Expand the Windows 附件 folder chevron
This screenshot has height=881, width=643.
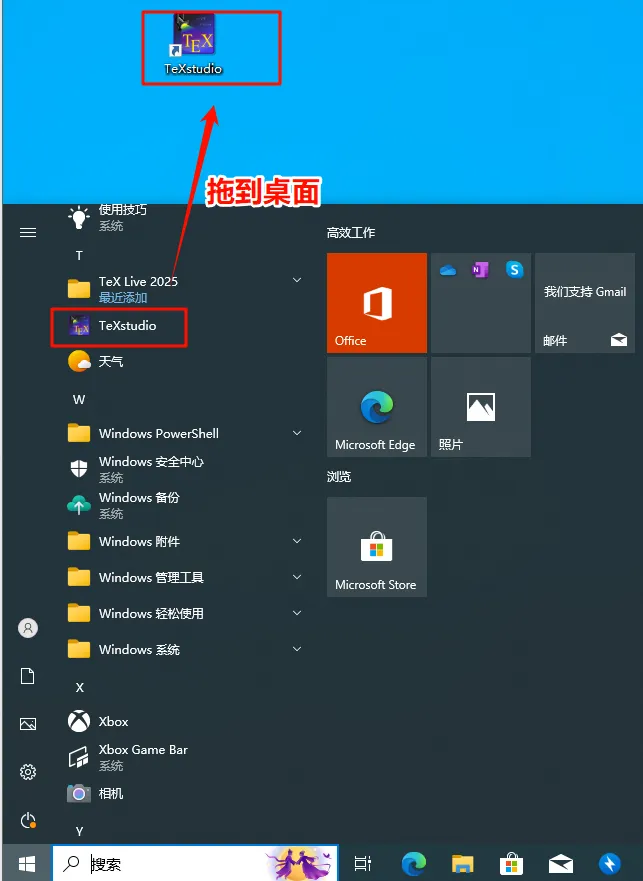click(297, 541)
